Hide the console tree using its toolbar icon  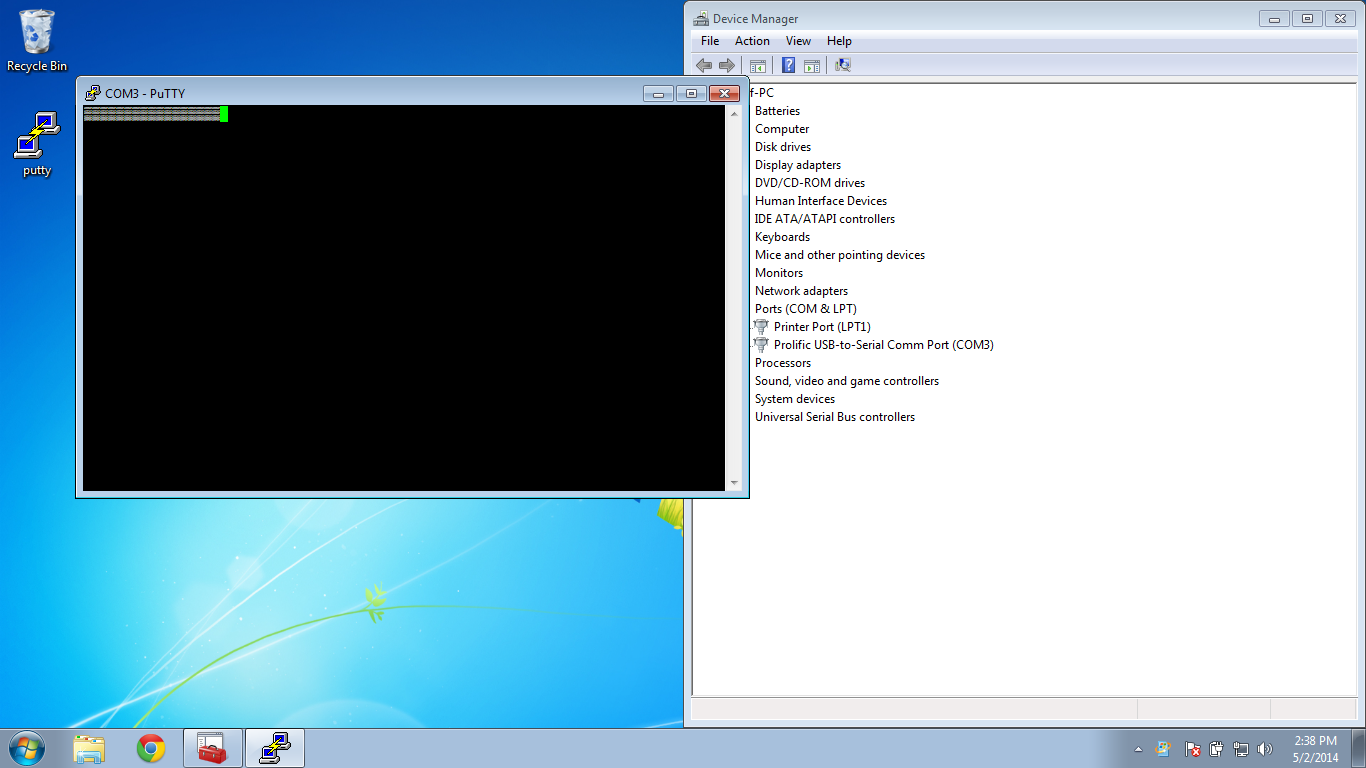pyautogui.click(x=758, y=65)
